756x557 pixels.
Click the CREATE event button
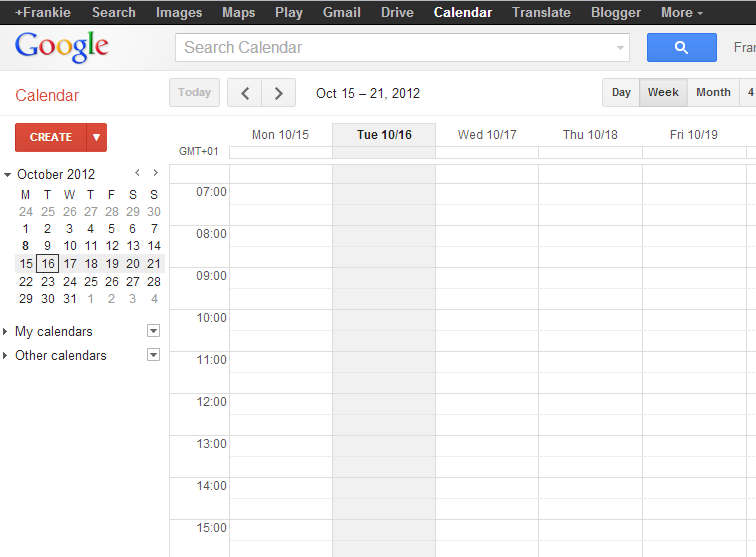pyautogui.click(x=51, y=137)
